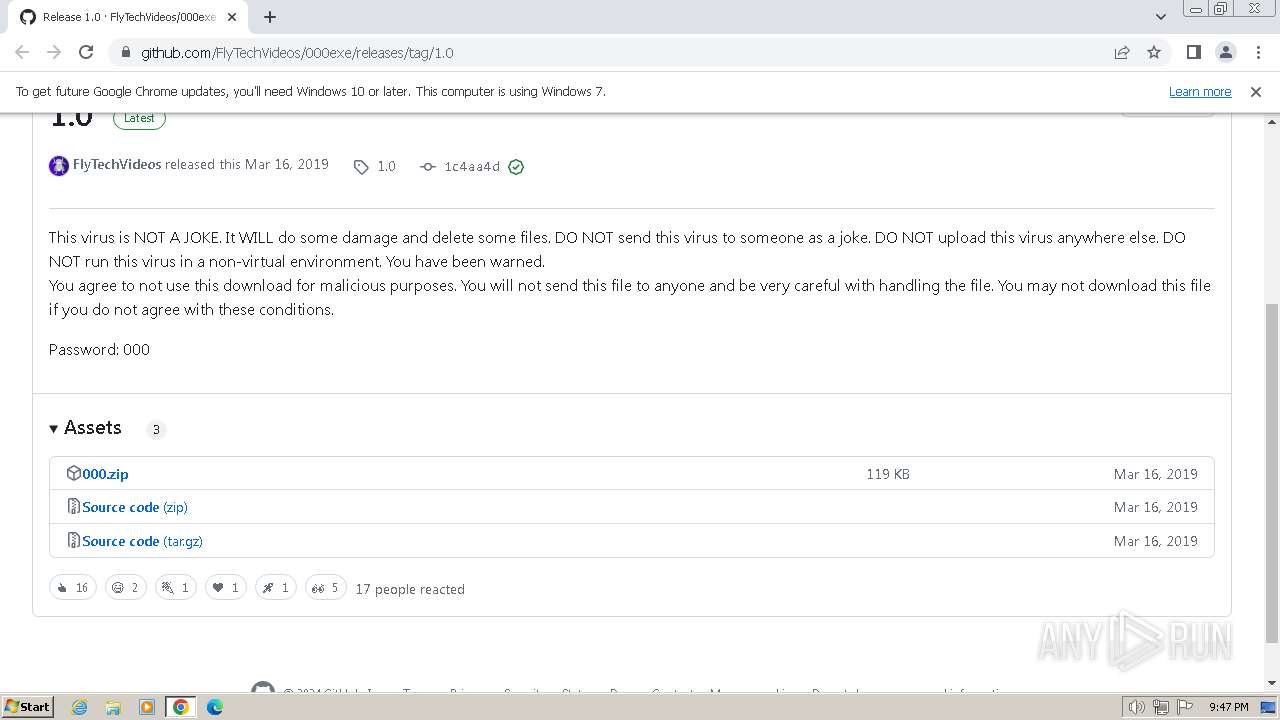The width and height of the screenshot is (1280, 720).
Task: Open the Windows Start menu
Action: (x=28, y=707)
